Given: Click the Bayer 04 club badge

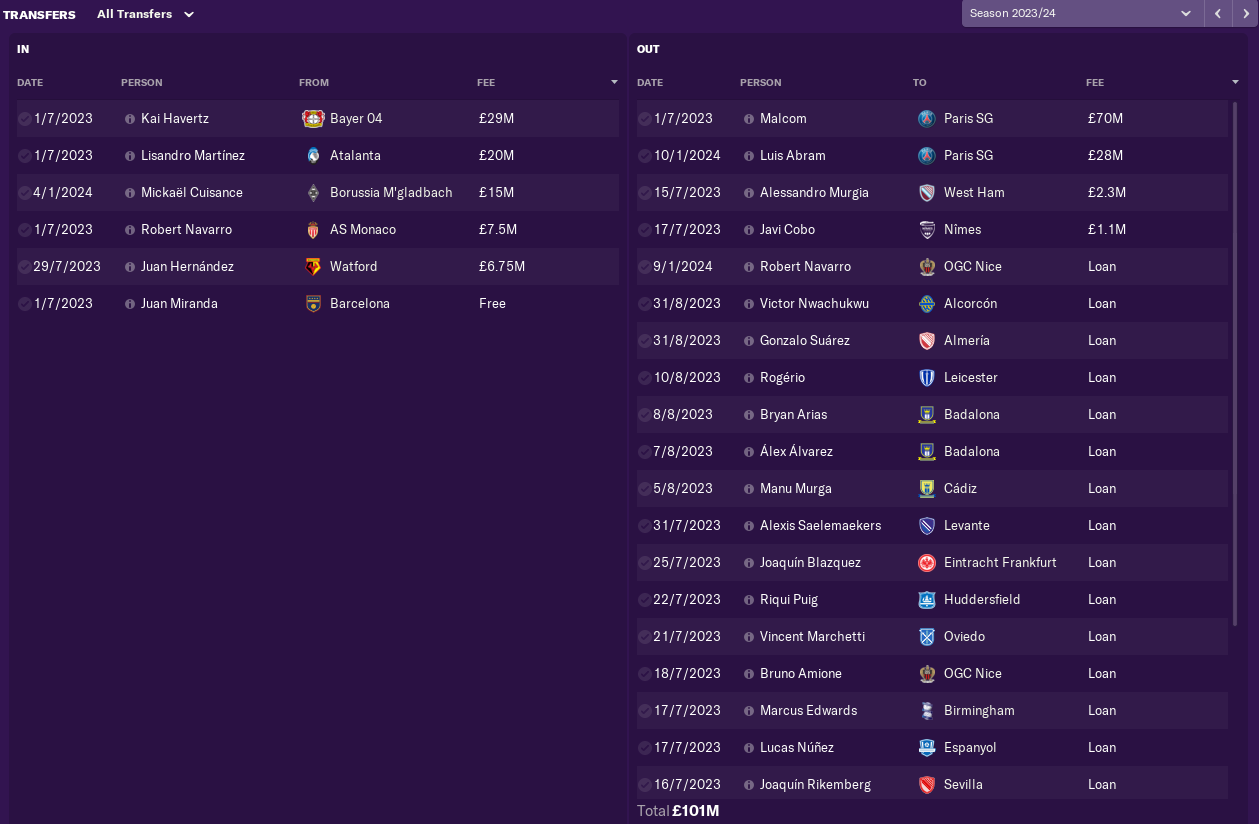Looking at the screenshot, I should click(x=313, y=119).
